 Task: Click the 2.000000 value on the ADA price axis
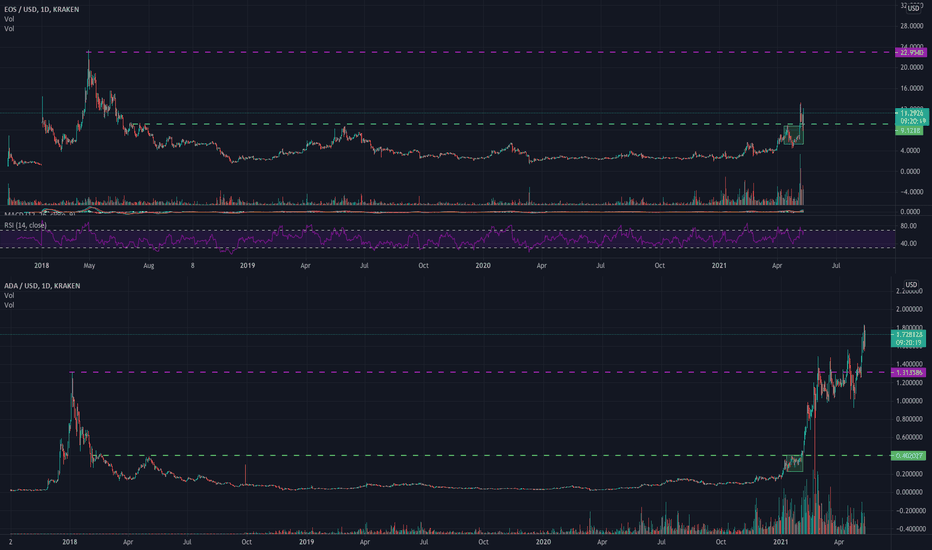click(x=909, y=310)
